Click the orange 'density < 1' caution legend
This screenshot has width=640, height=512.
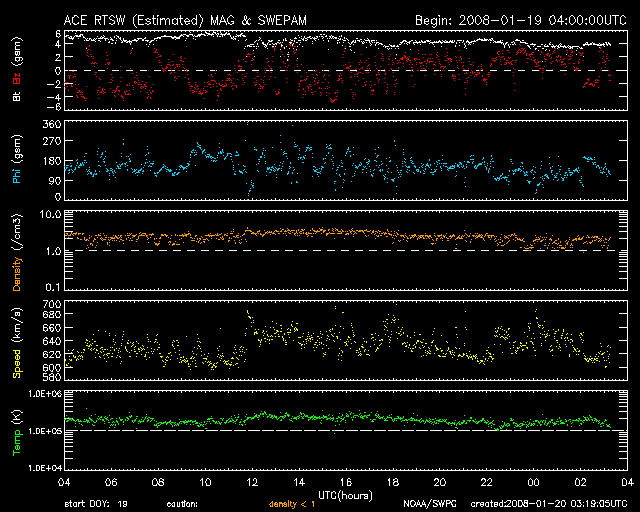point(295,504)
